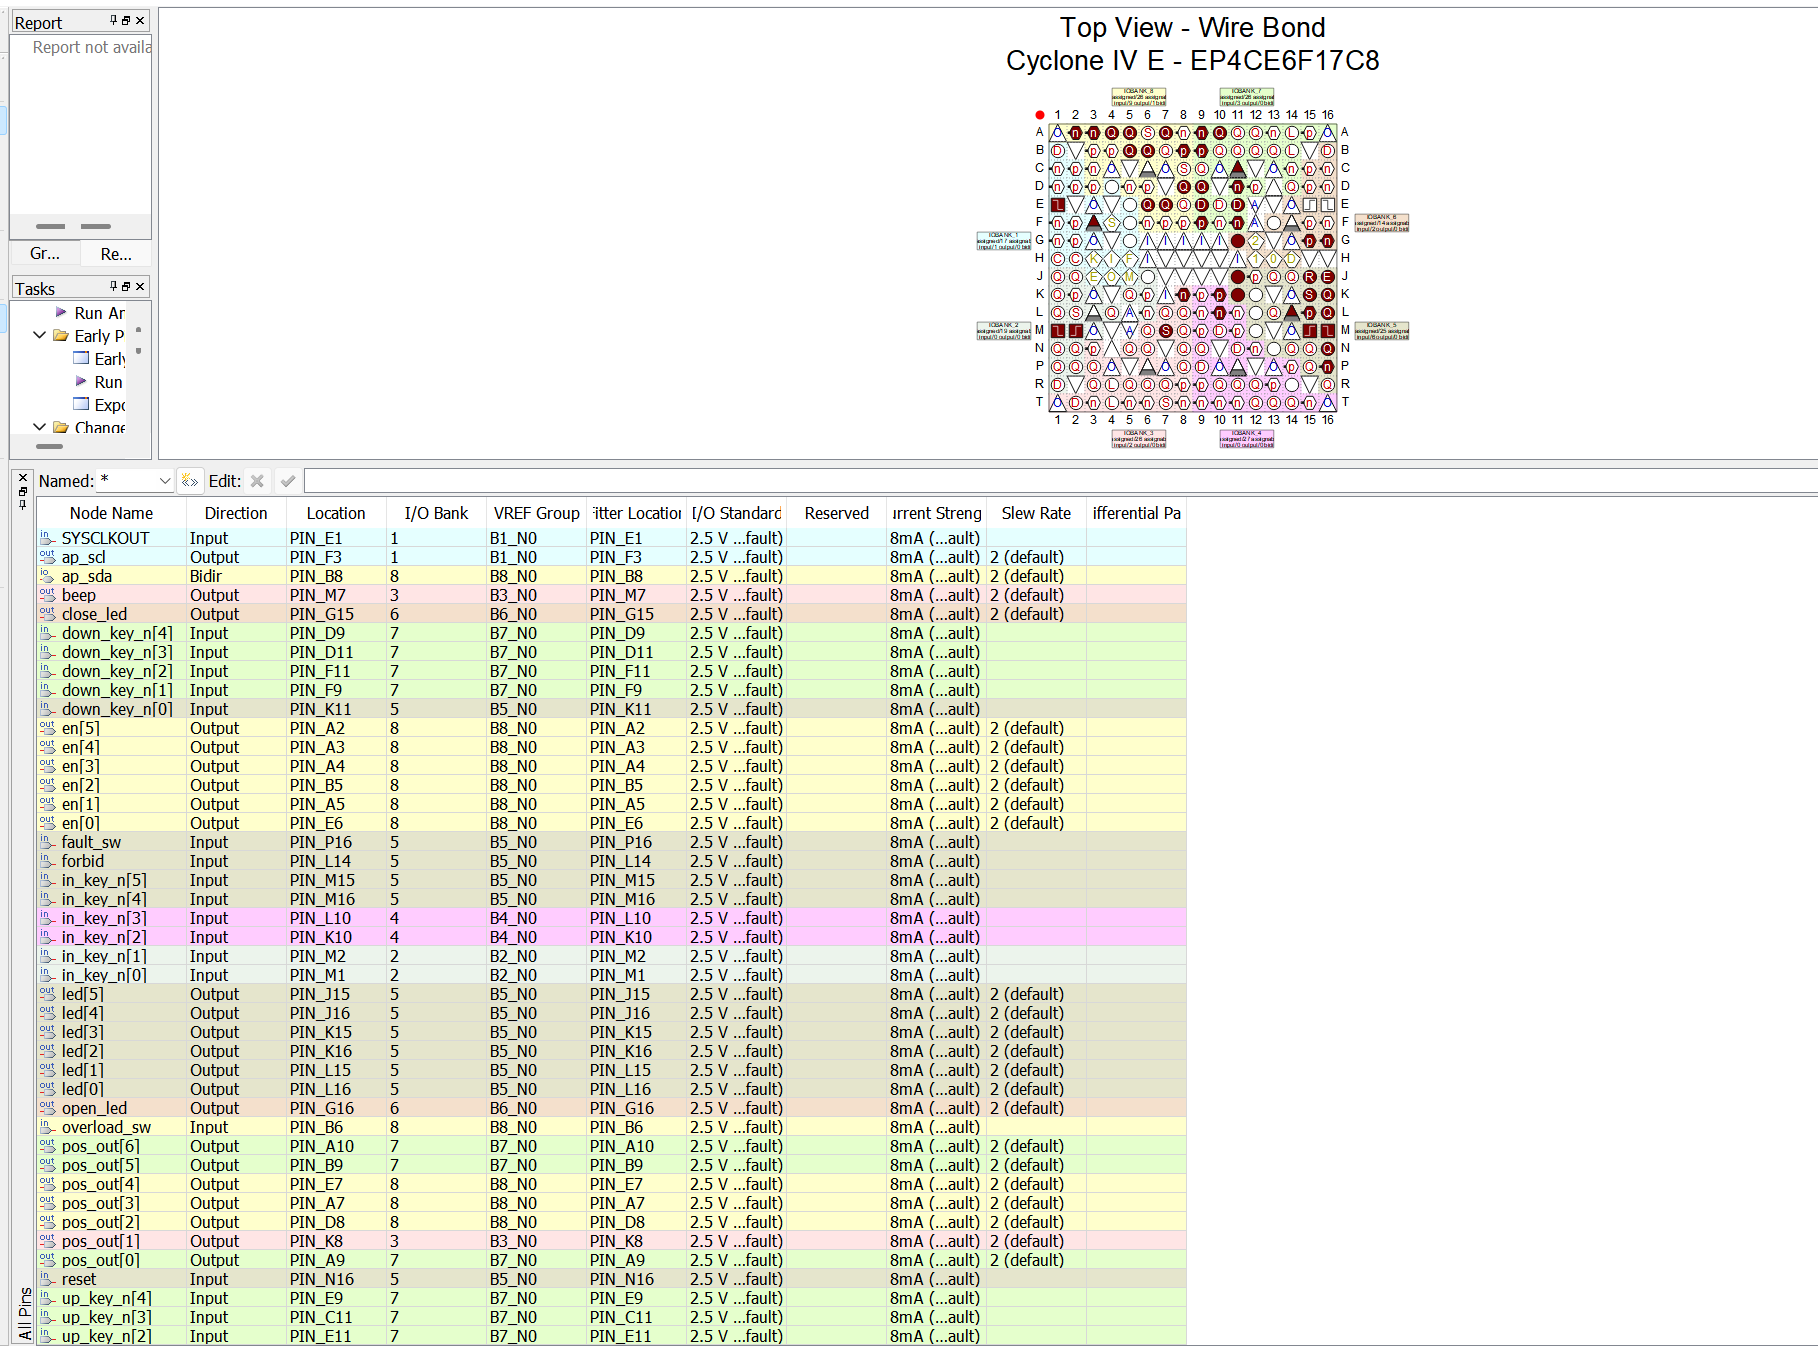Screen dimensions: 1818x1346
Task: Click the cancel edit X icon
Action: tap(257, 481)
